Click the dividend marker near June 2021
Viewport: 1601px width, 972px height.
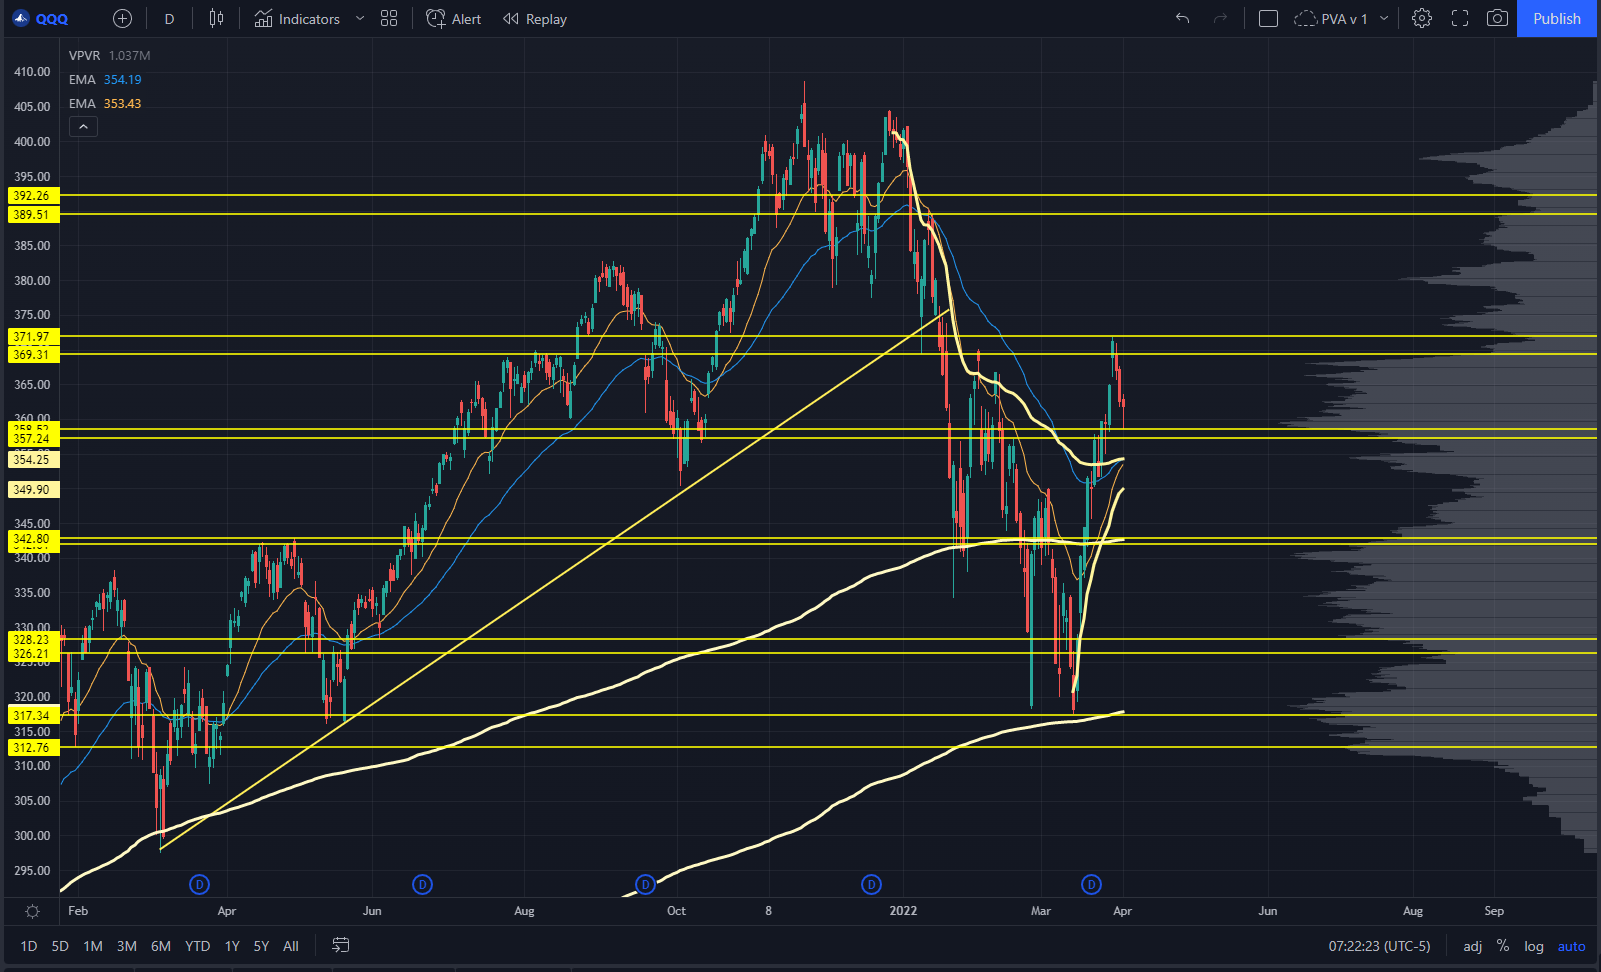[x=422, y=884]
